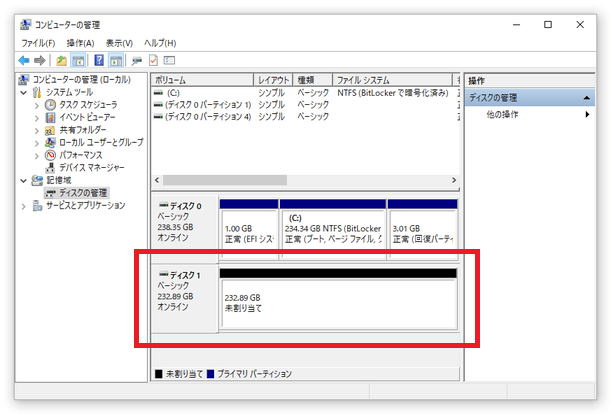The height and width of the screenshot is (414, 611).
Task: Click the checkmark document toolbar icon
Action: coord(154,61)
